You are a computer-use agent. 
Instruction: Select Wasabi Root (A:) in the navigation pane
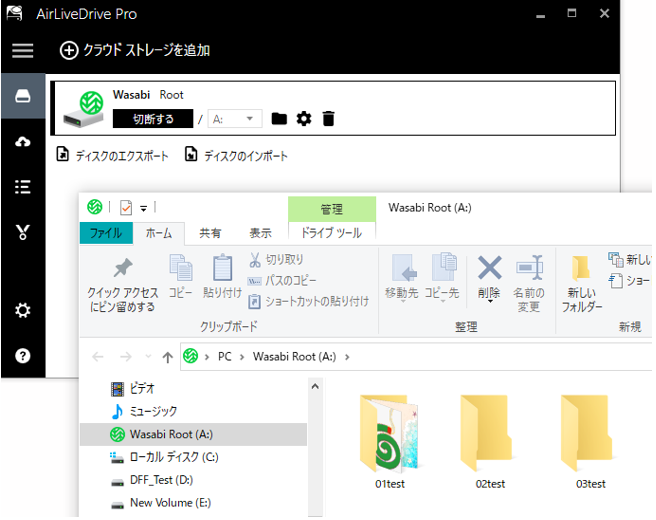(193, 434)
